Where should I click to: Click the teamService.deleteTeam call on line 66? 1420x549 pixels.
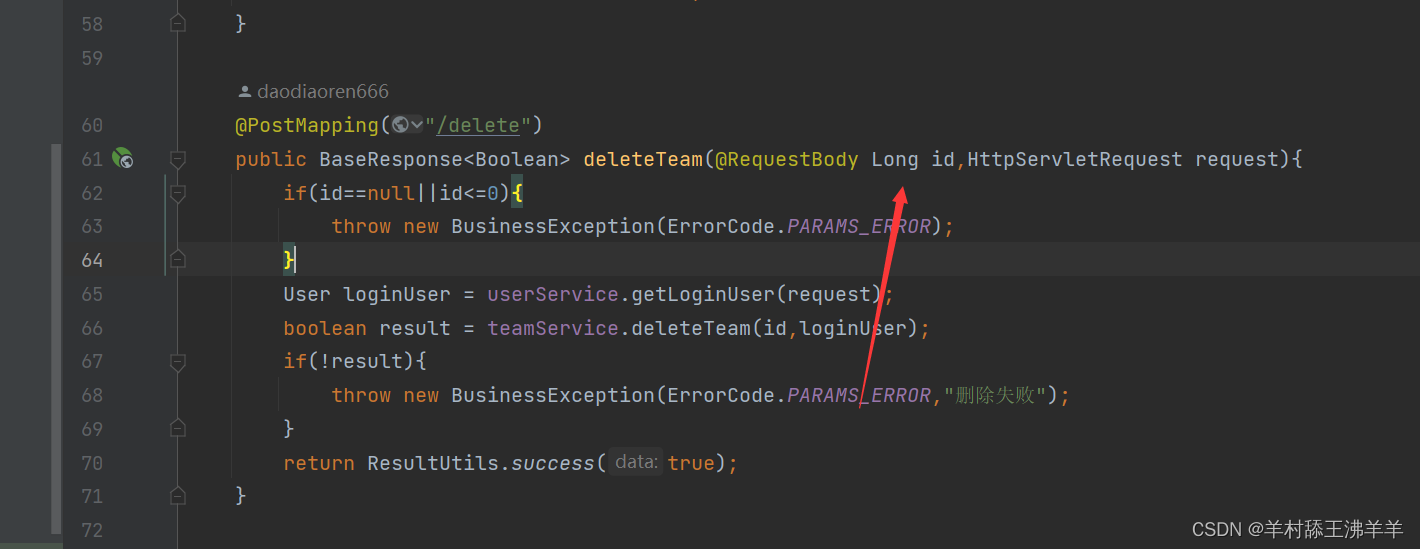[x=691, y=328]
